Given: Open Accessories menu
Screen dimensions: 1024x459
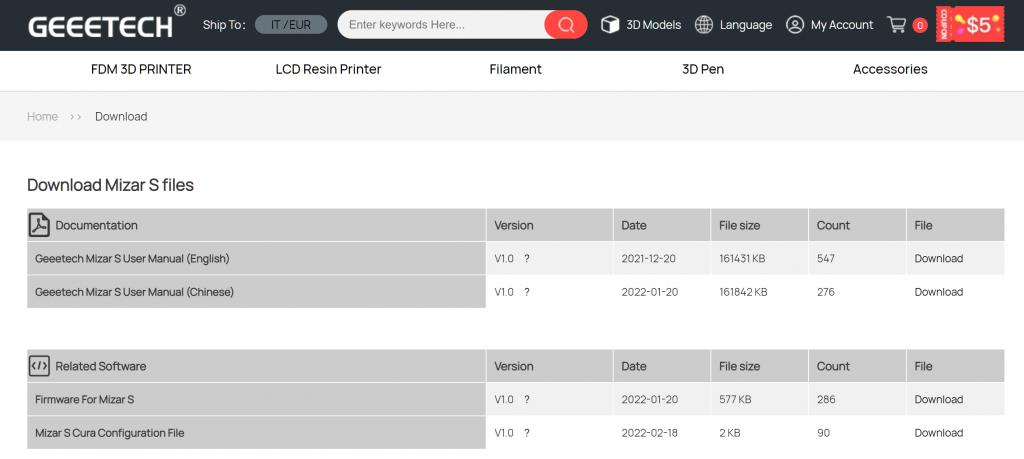Looking at the screenshot, I should coord(890,69).
